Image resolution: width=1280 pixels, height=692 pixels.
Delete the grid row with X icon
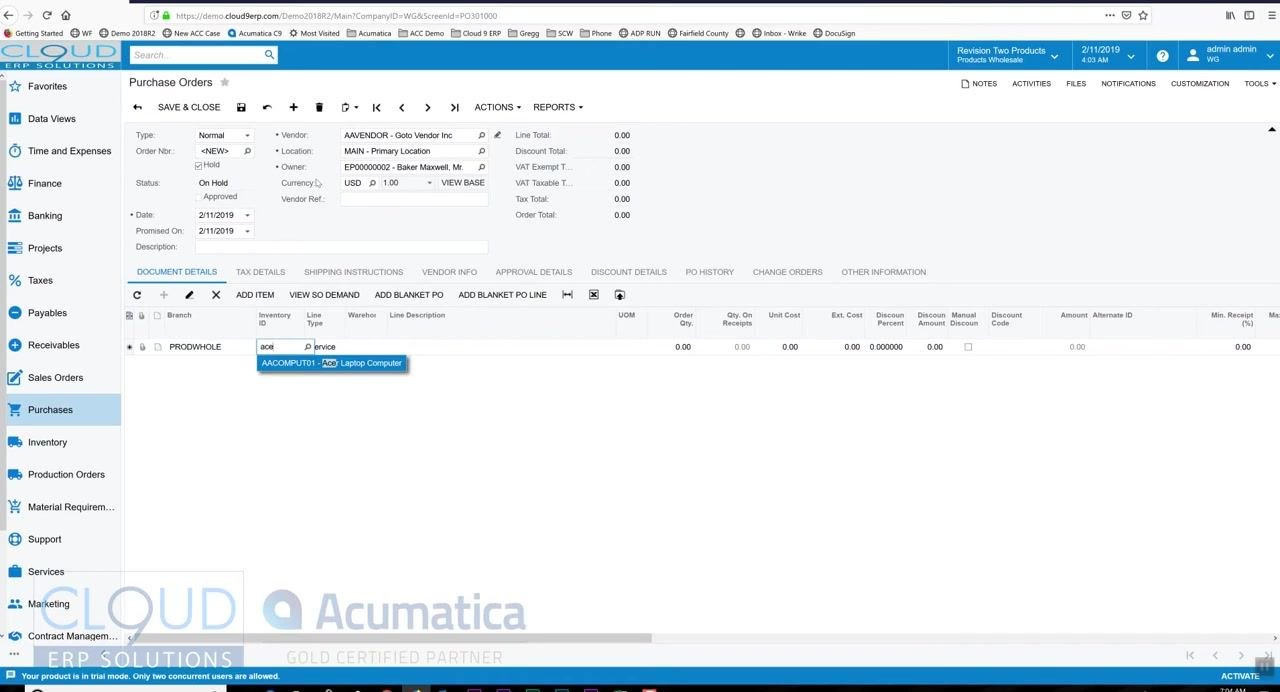(215, 295)
